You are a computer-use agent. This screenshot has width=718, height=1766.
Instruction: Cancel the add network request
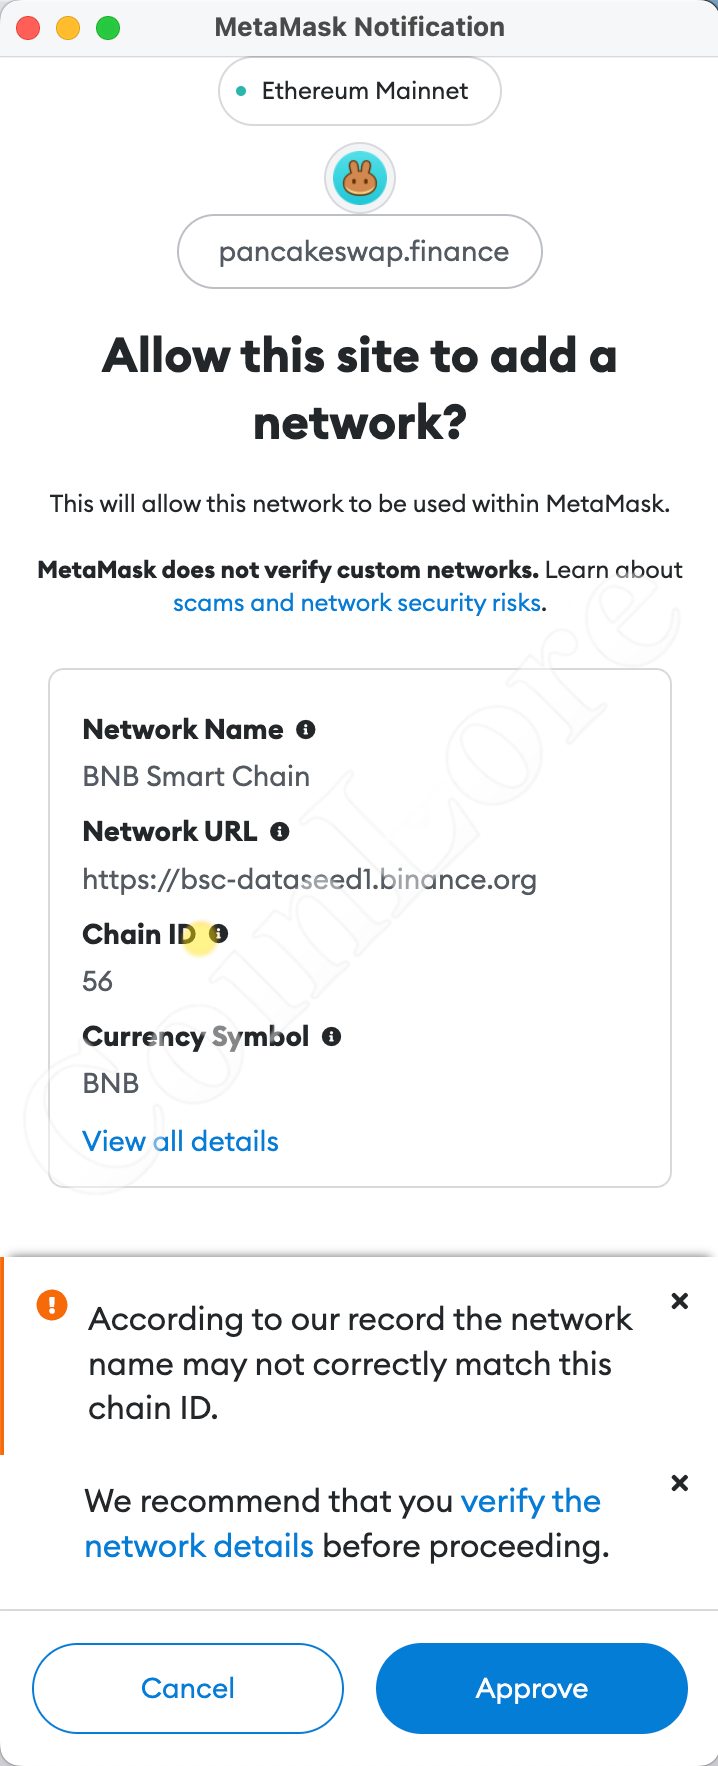188,1688
